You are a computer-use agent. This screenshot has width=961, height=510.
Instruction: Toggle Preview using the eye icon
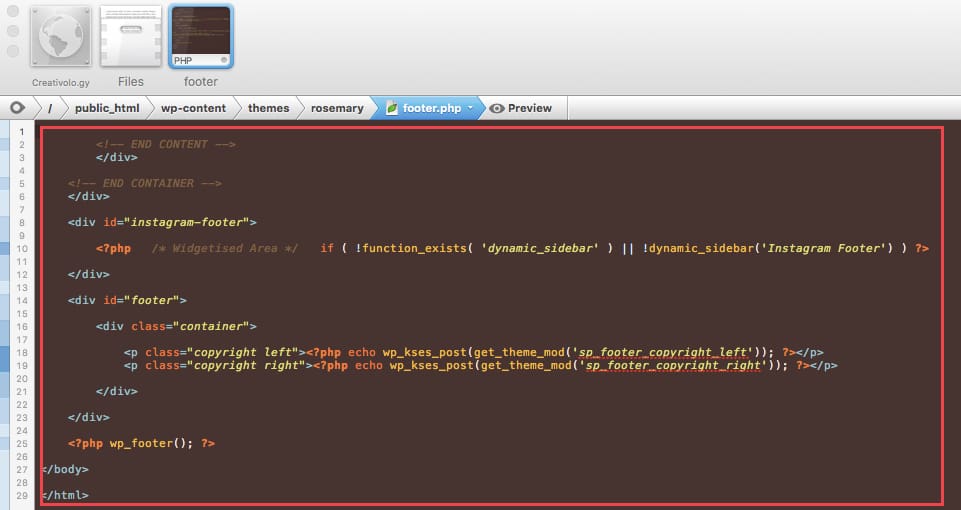click(496, 108)
